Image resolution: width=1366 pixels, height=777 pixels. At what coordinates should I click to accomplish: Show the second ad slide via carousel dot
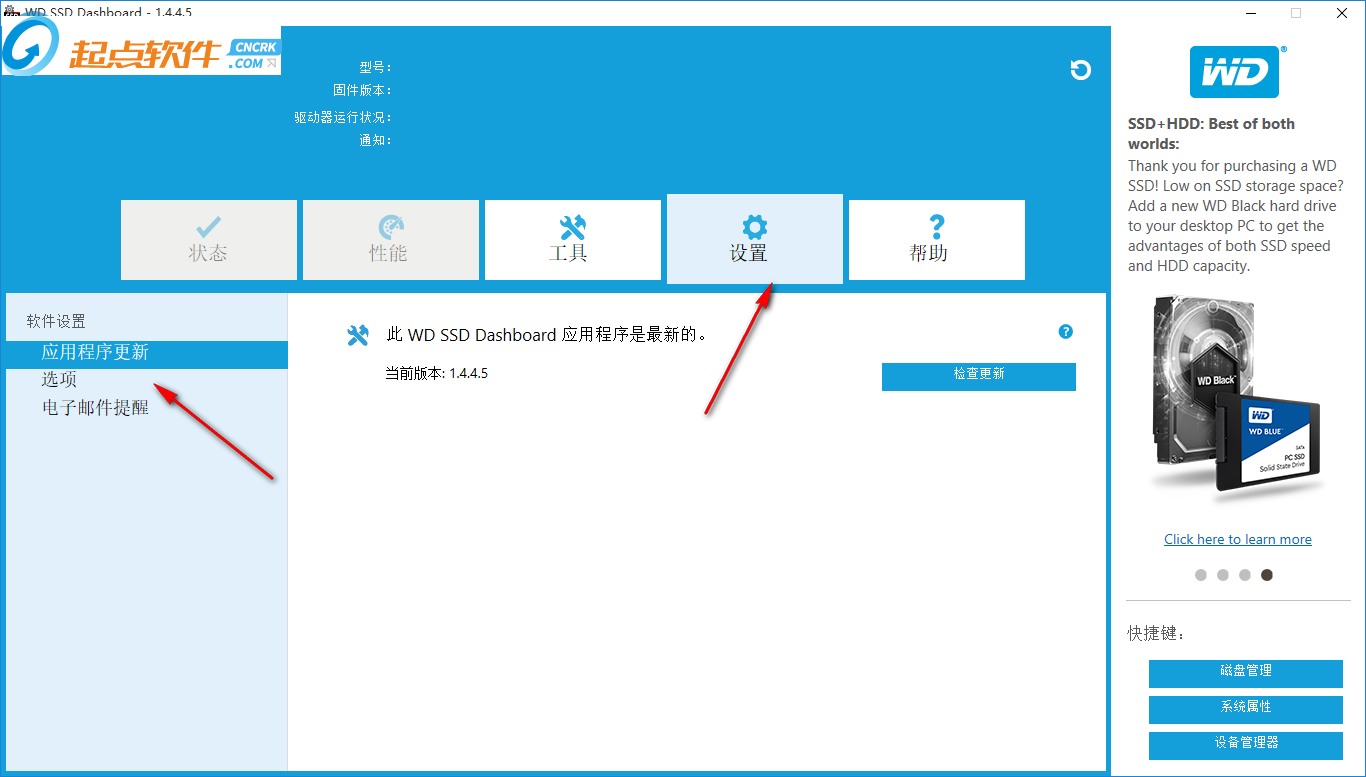(x=1223, y=575)
